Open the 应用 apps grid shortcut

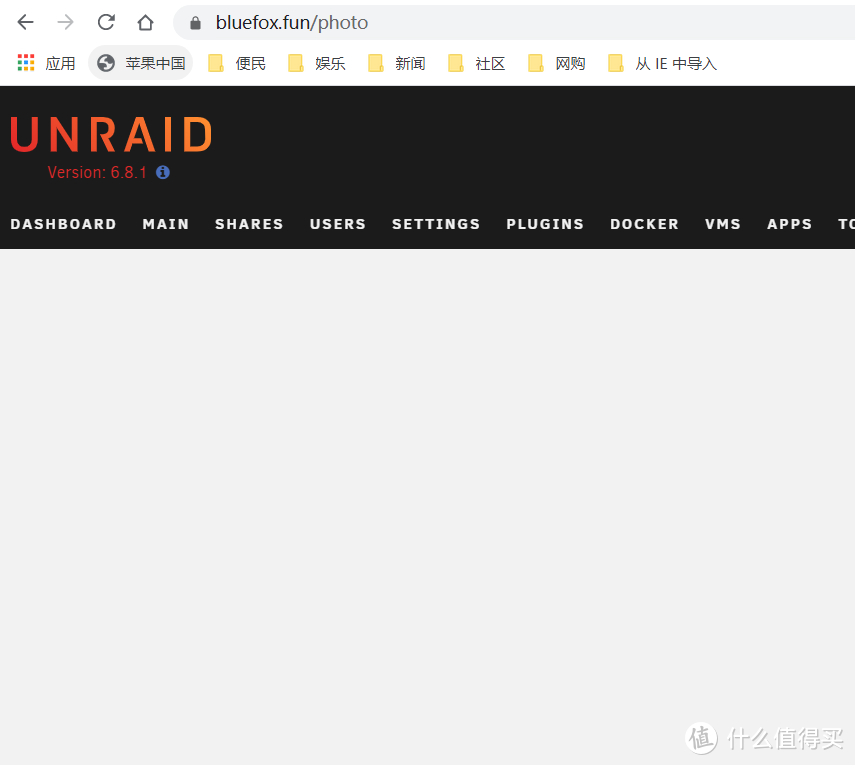46,63
